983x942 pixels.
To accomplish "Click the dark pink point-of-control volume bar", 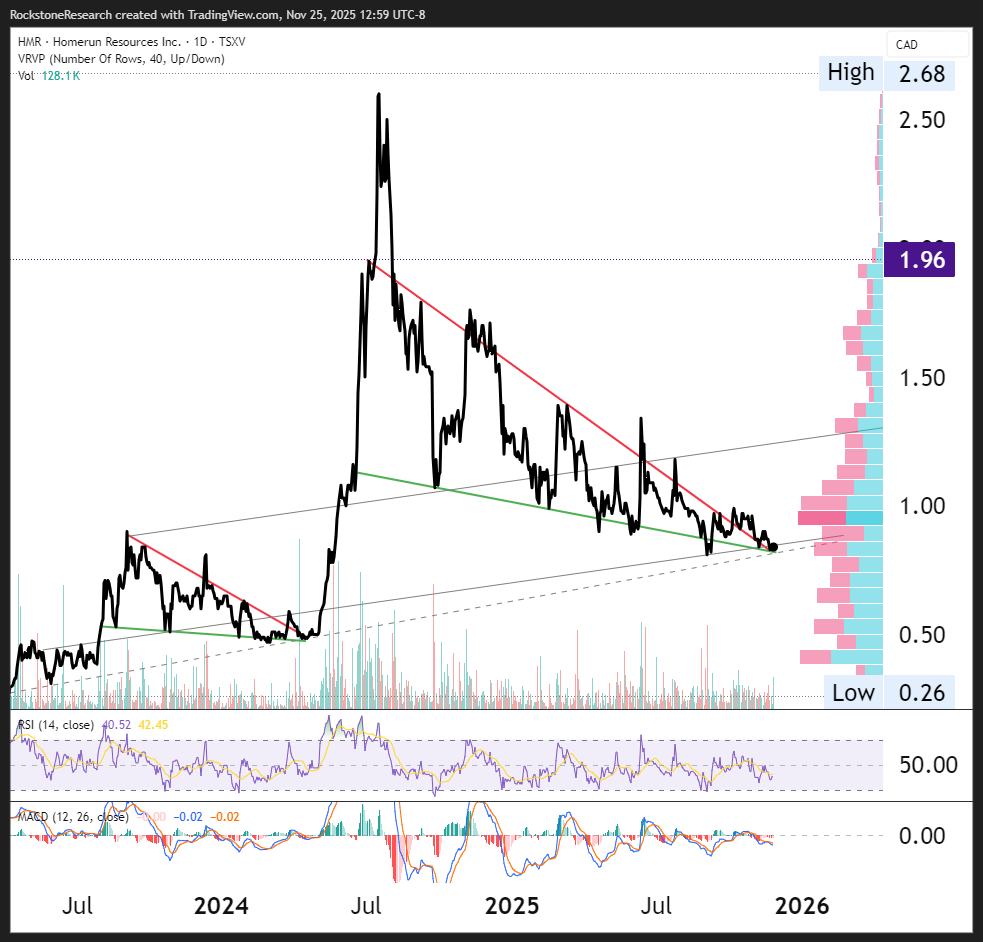I will coord(822,518).
